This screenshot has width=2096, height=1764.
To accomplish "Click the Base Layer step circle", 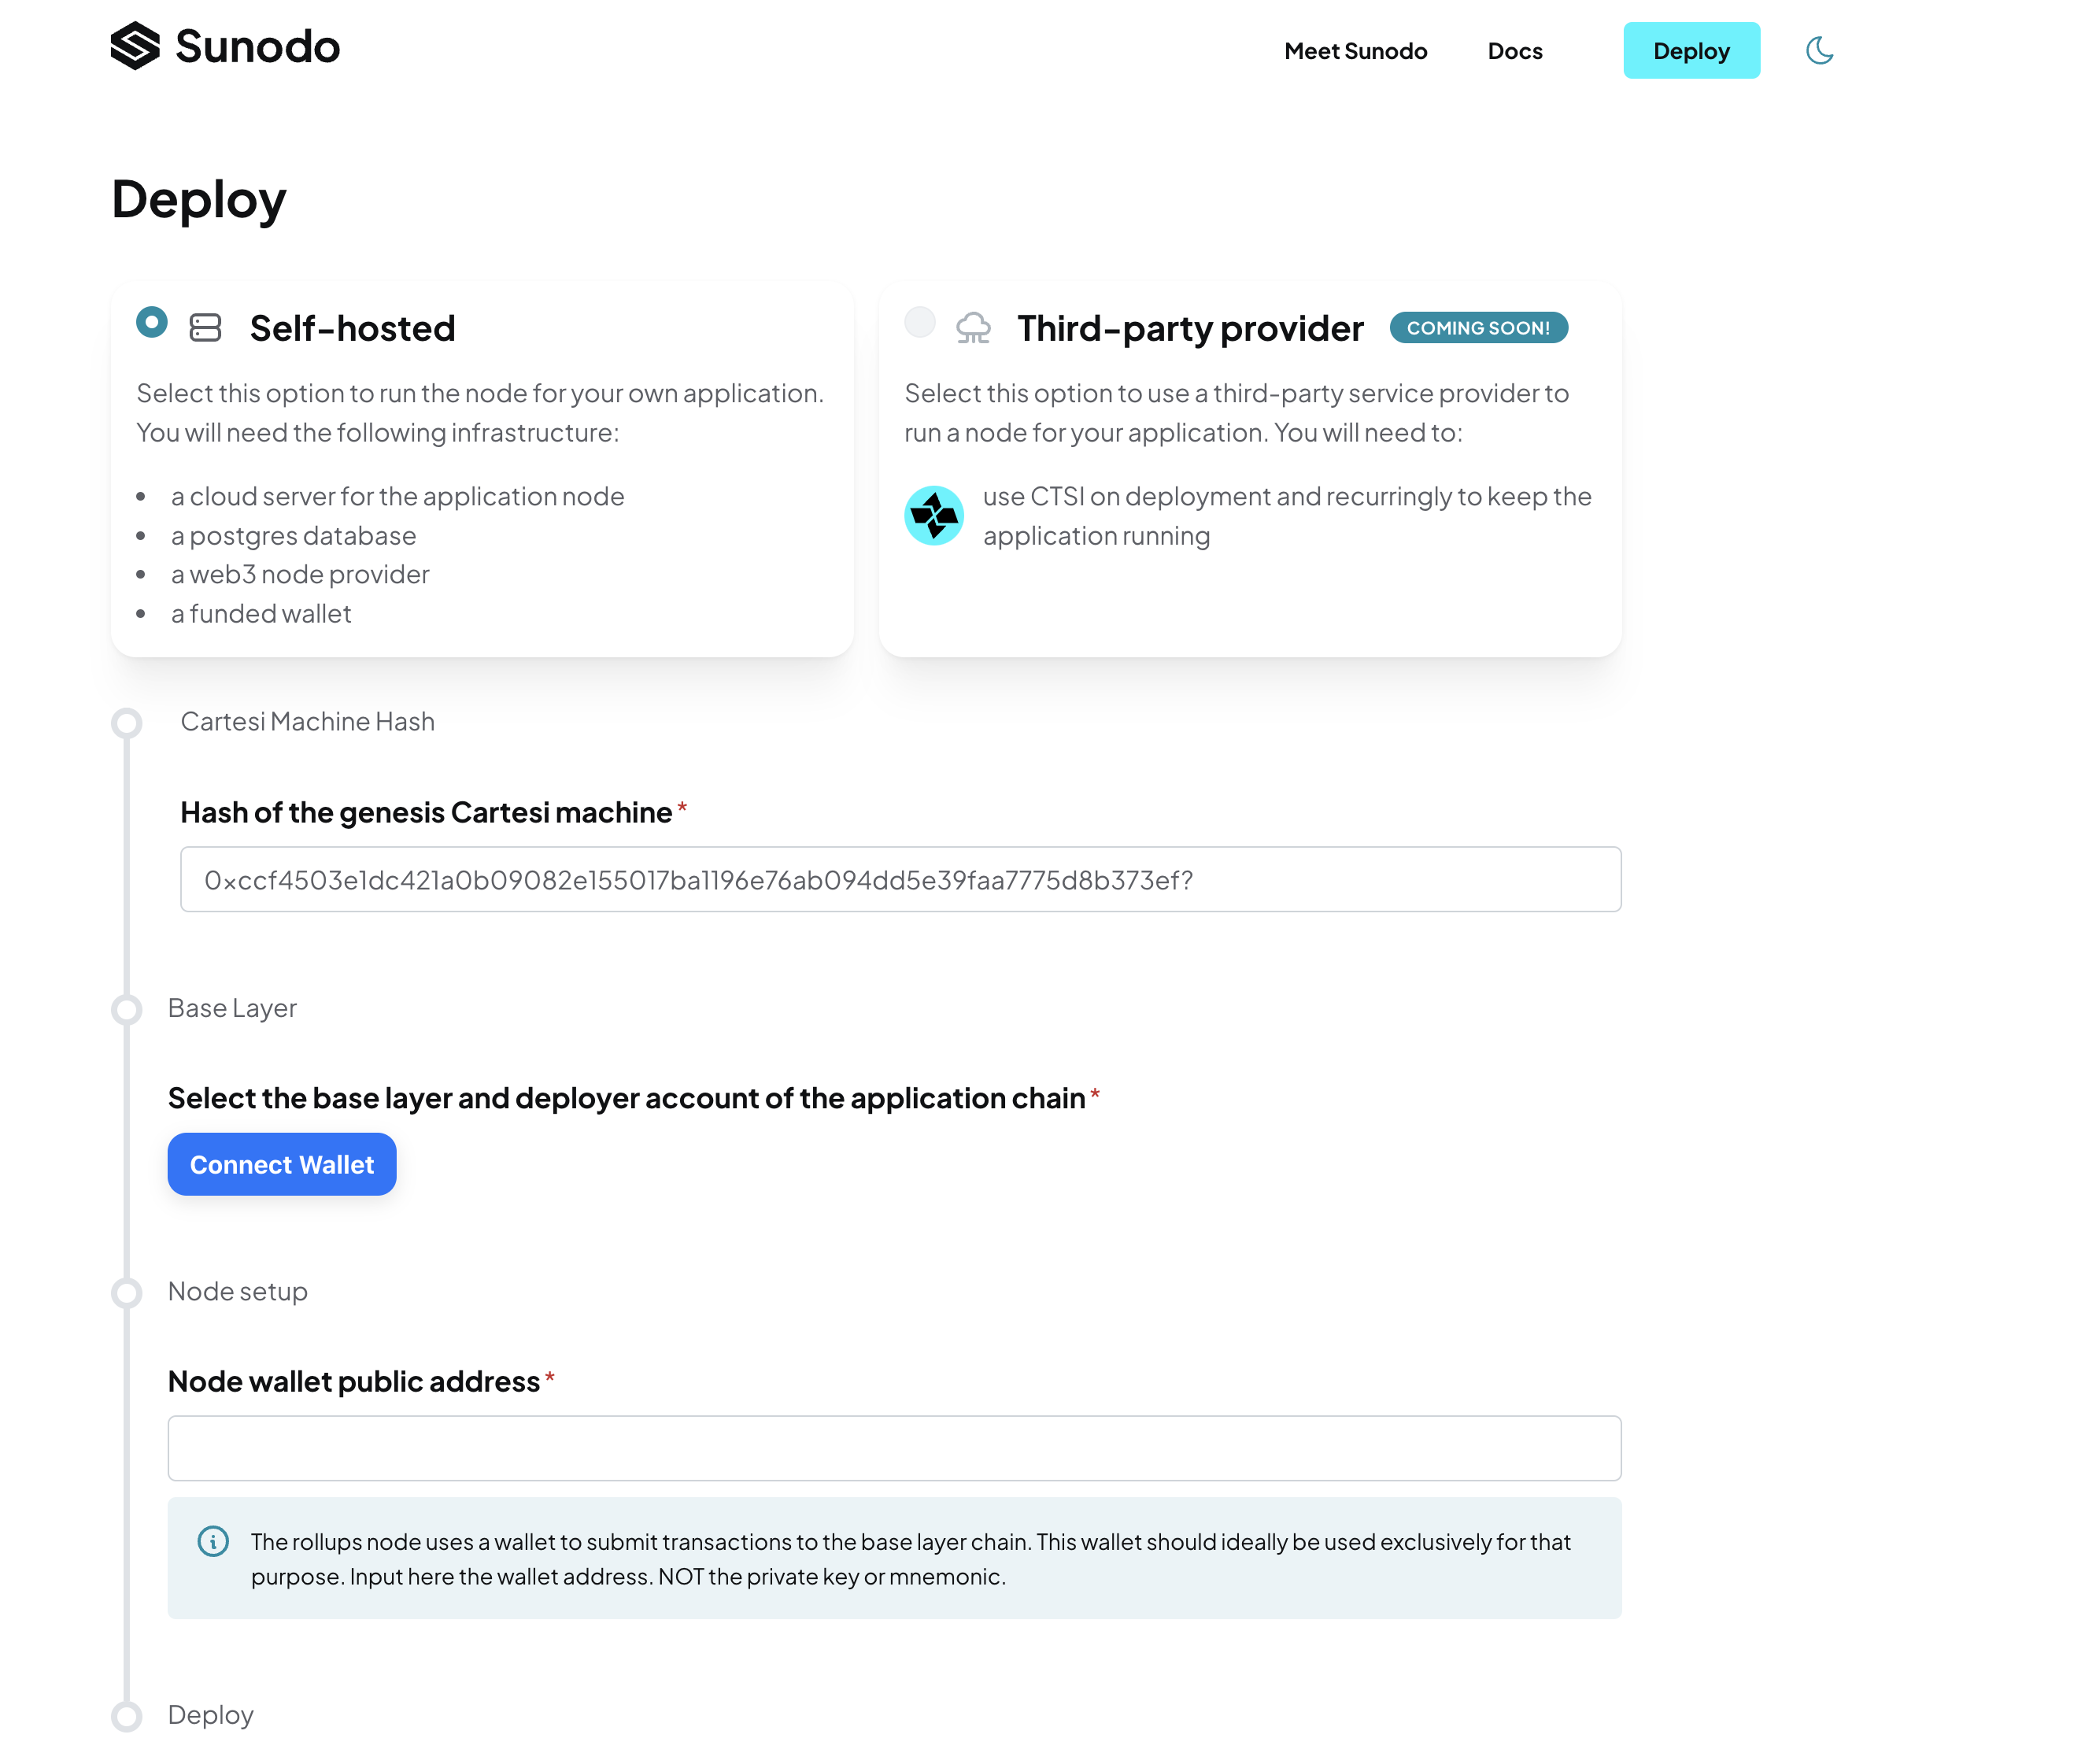I will (127, 1009).
